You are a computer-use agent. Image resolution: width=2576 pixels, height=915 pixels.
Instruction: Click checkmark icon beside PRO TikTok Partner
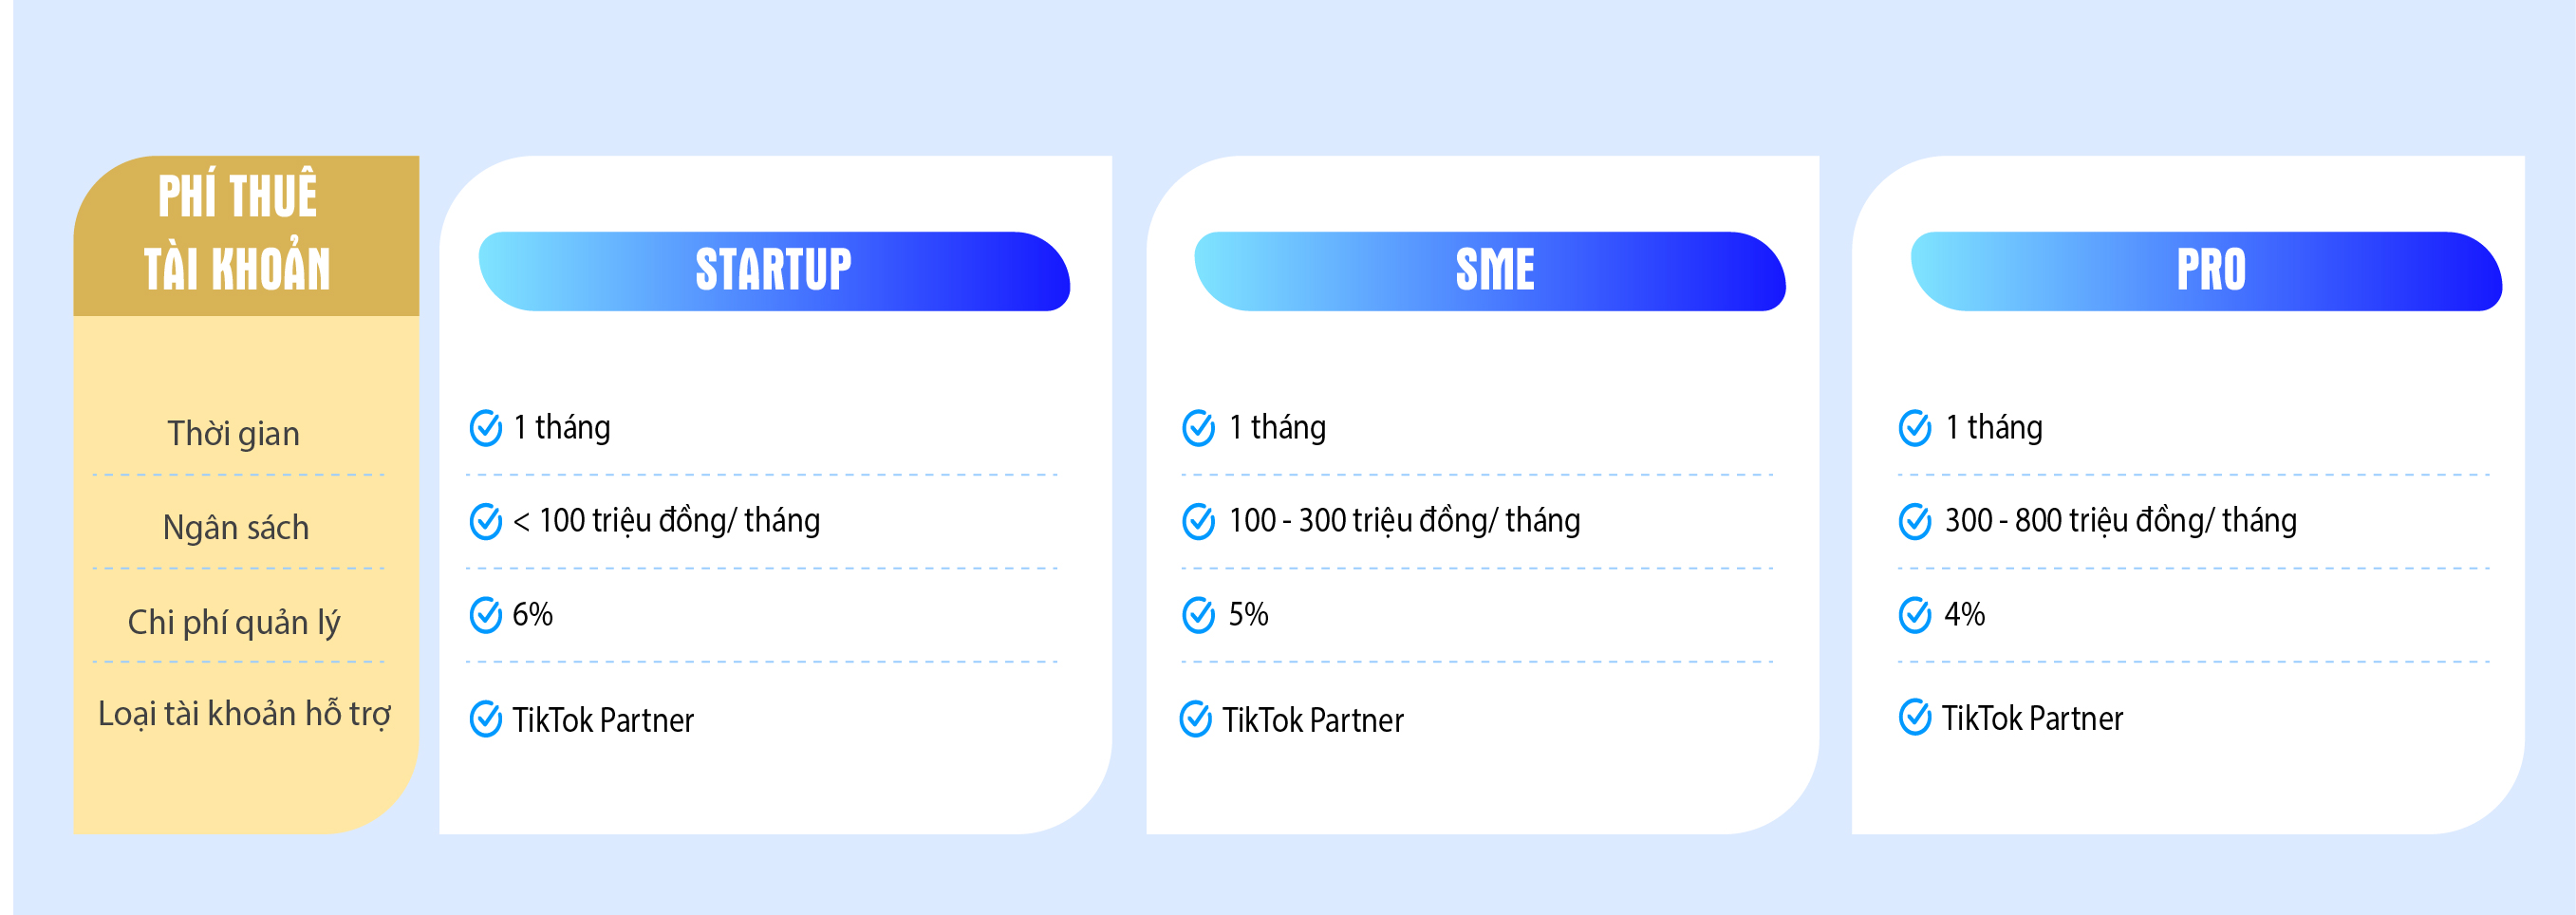1915,717
